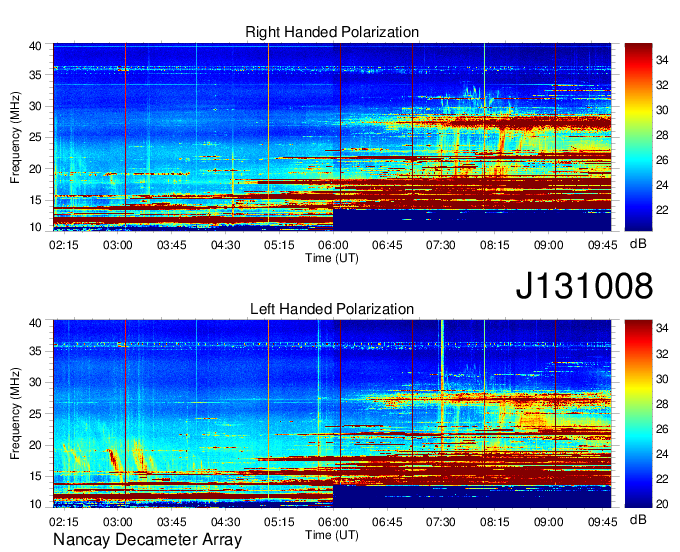Click the 09:00 tick on lower time axis
This screenshot has width=680, height=552.
pyautogui.click(x=549, y=522)
